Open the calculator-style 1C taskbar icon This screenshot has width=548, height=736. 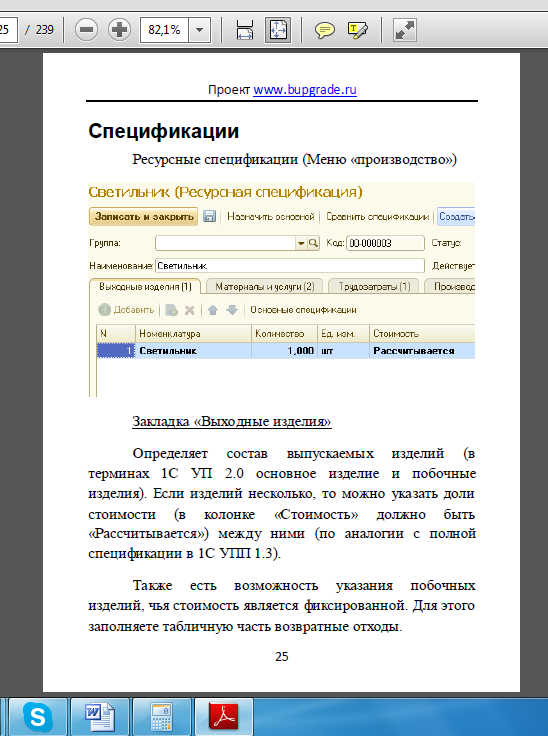[x=162, y=717]
